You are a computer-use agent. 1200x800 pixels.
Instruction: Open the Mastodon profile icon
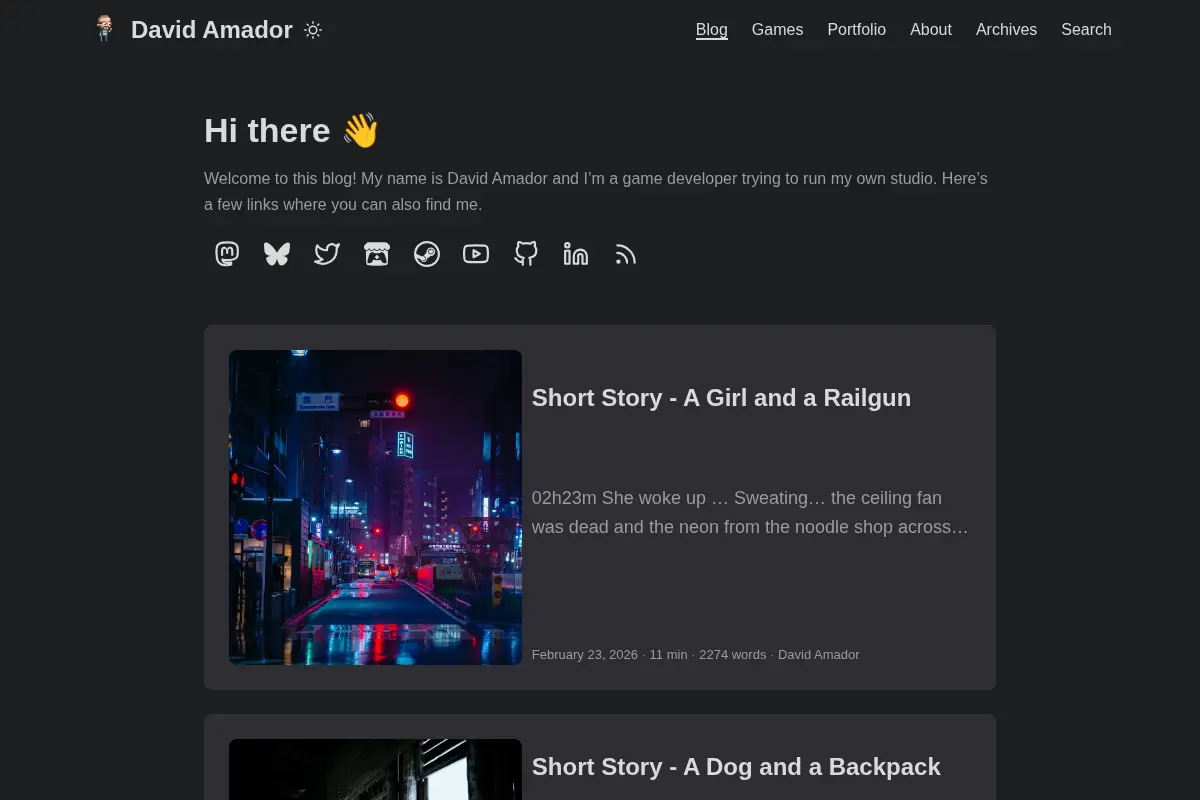pyautogui.click(x=227, y=254)
